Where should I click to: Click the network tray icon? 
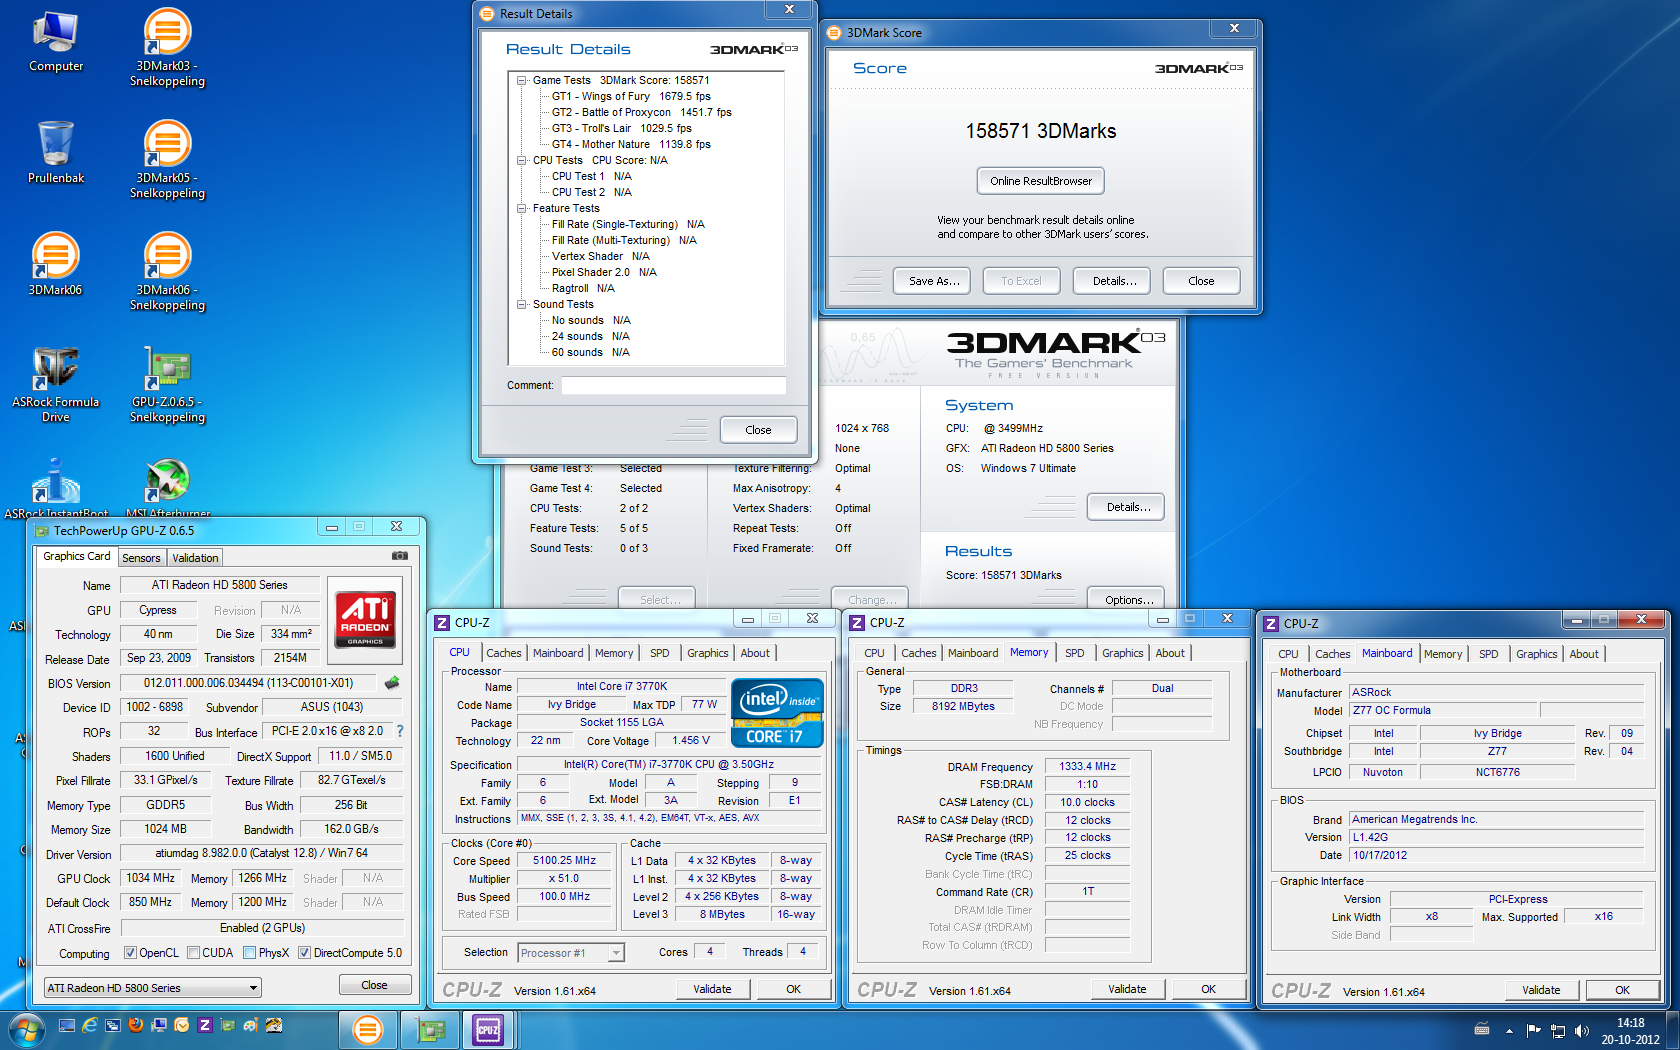1557,1031
